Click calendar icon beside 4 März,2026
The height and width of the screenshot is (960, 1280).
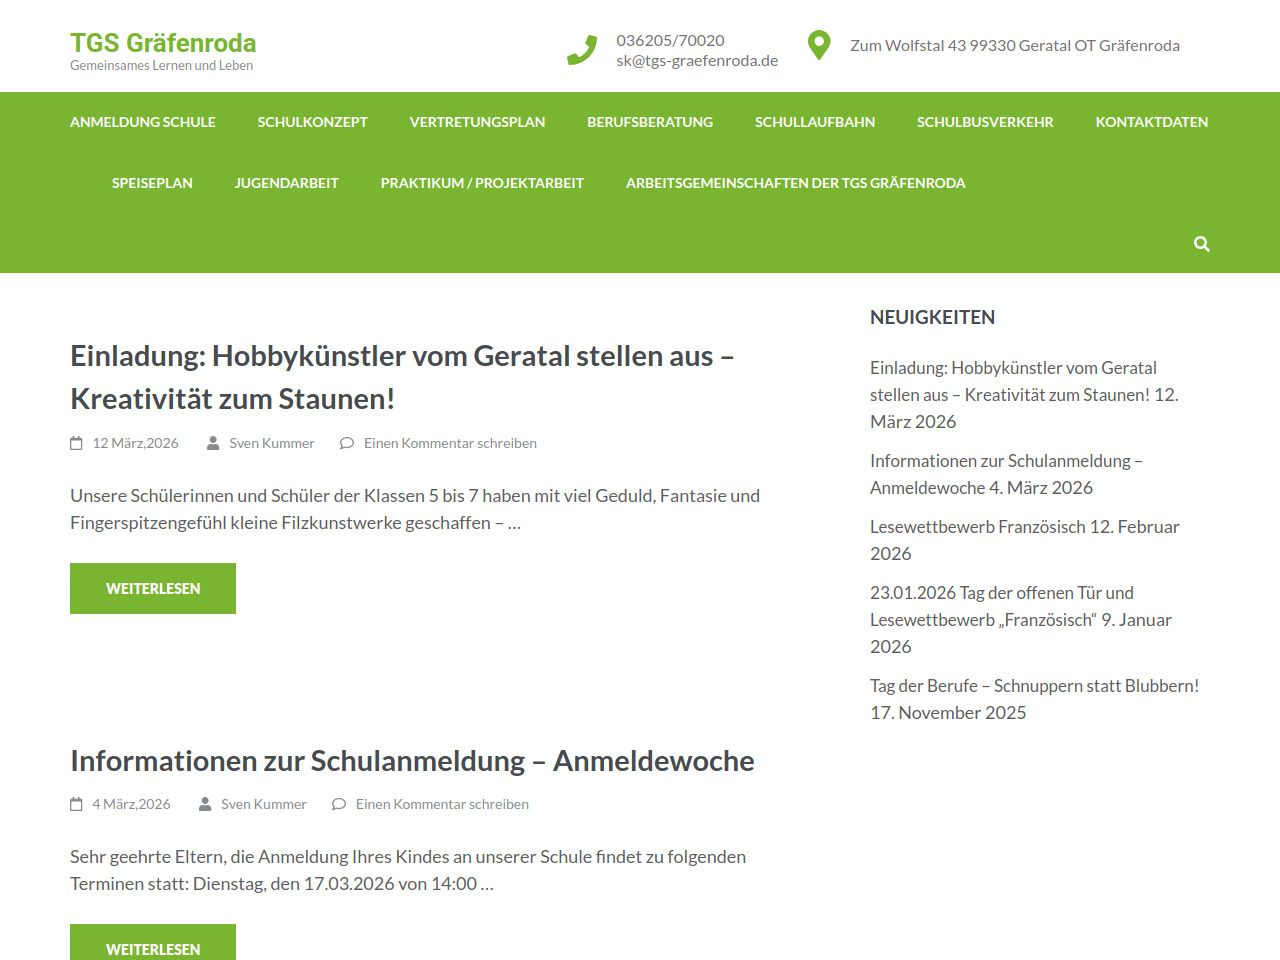[76, 804]
